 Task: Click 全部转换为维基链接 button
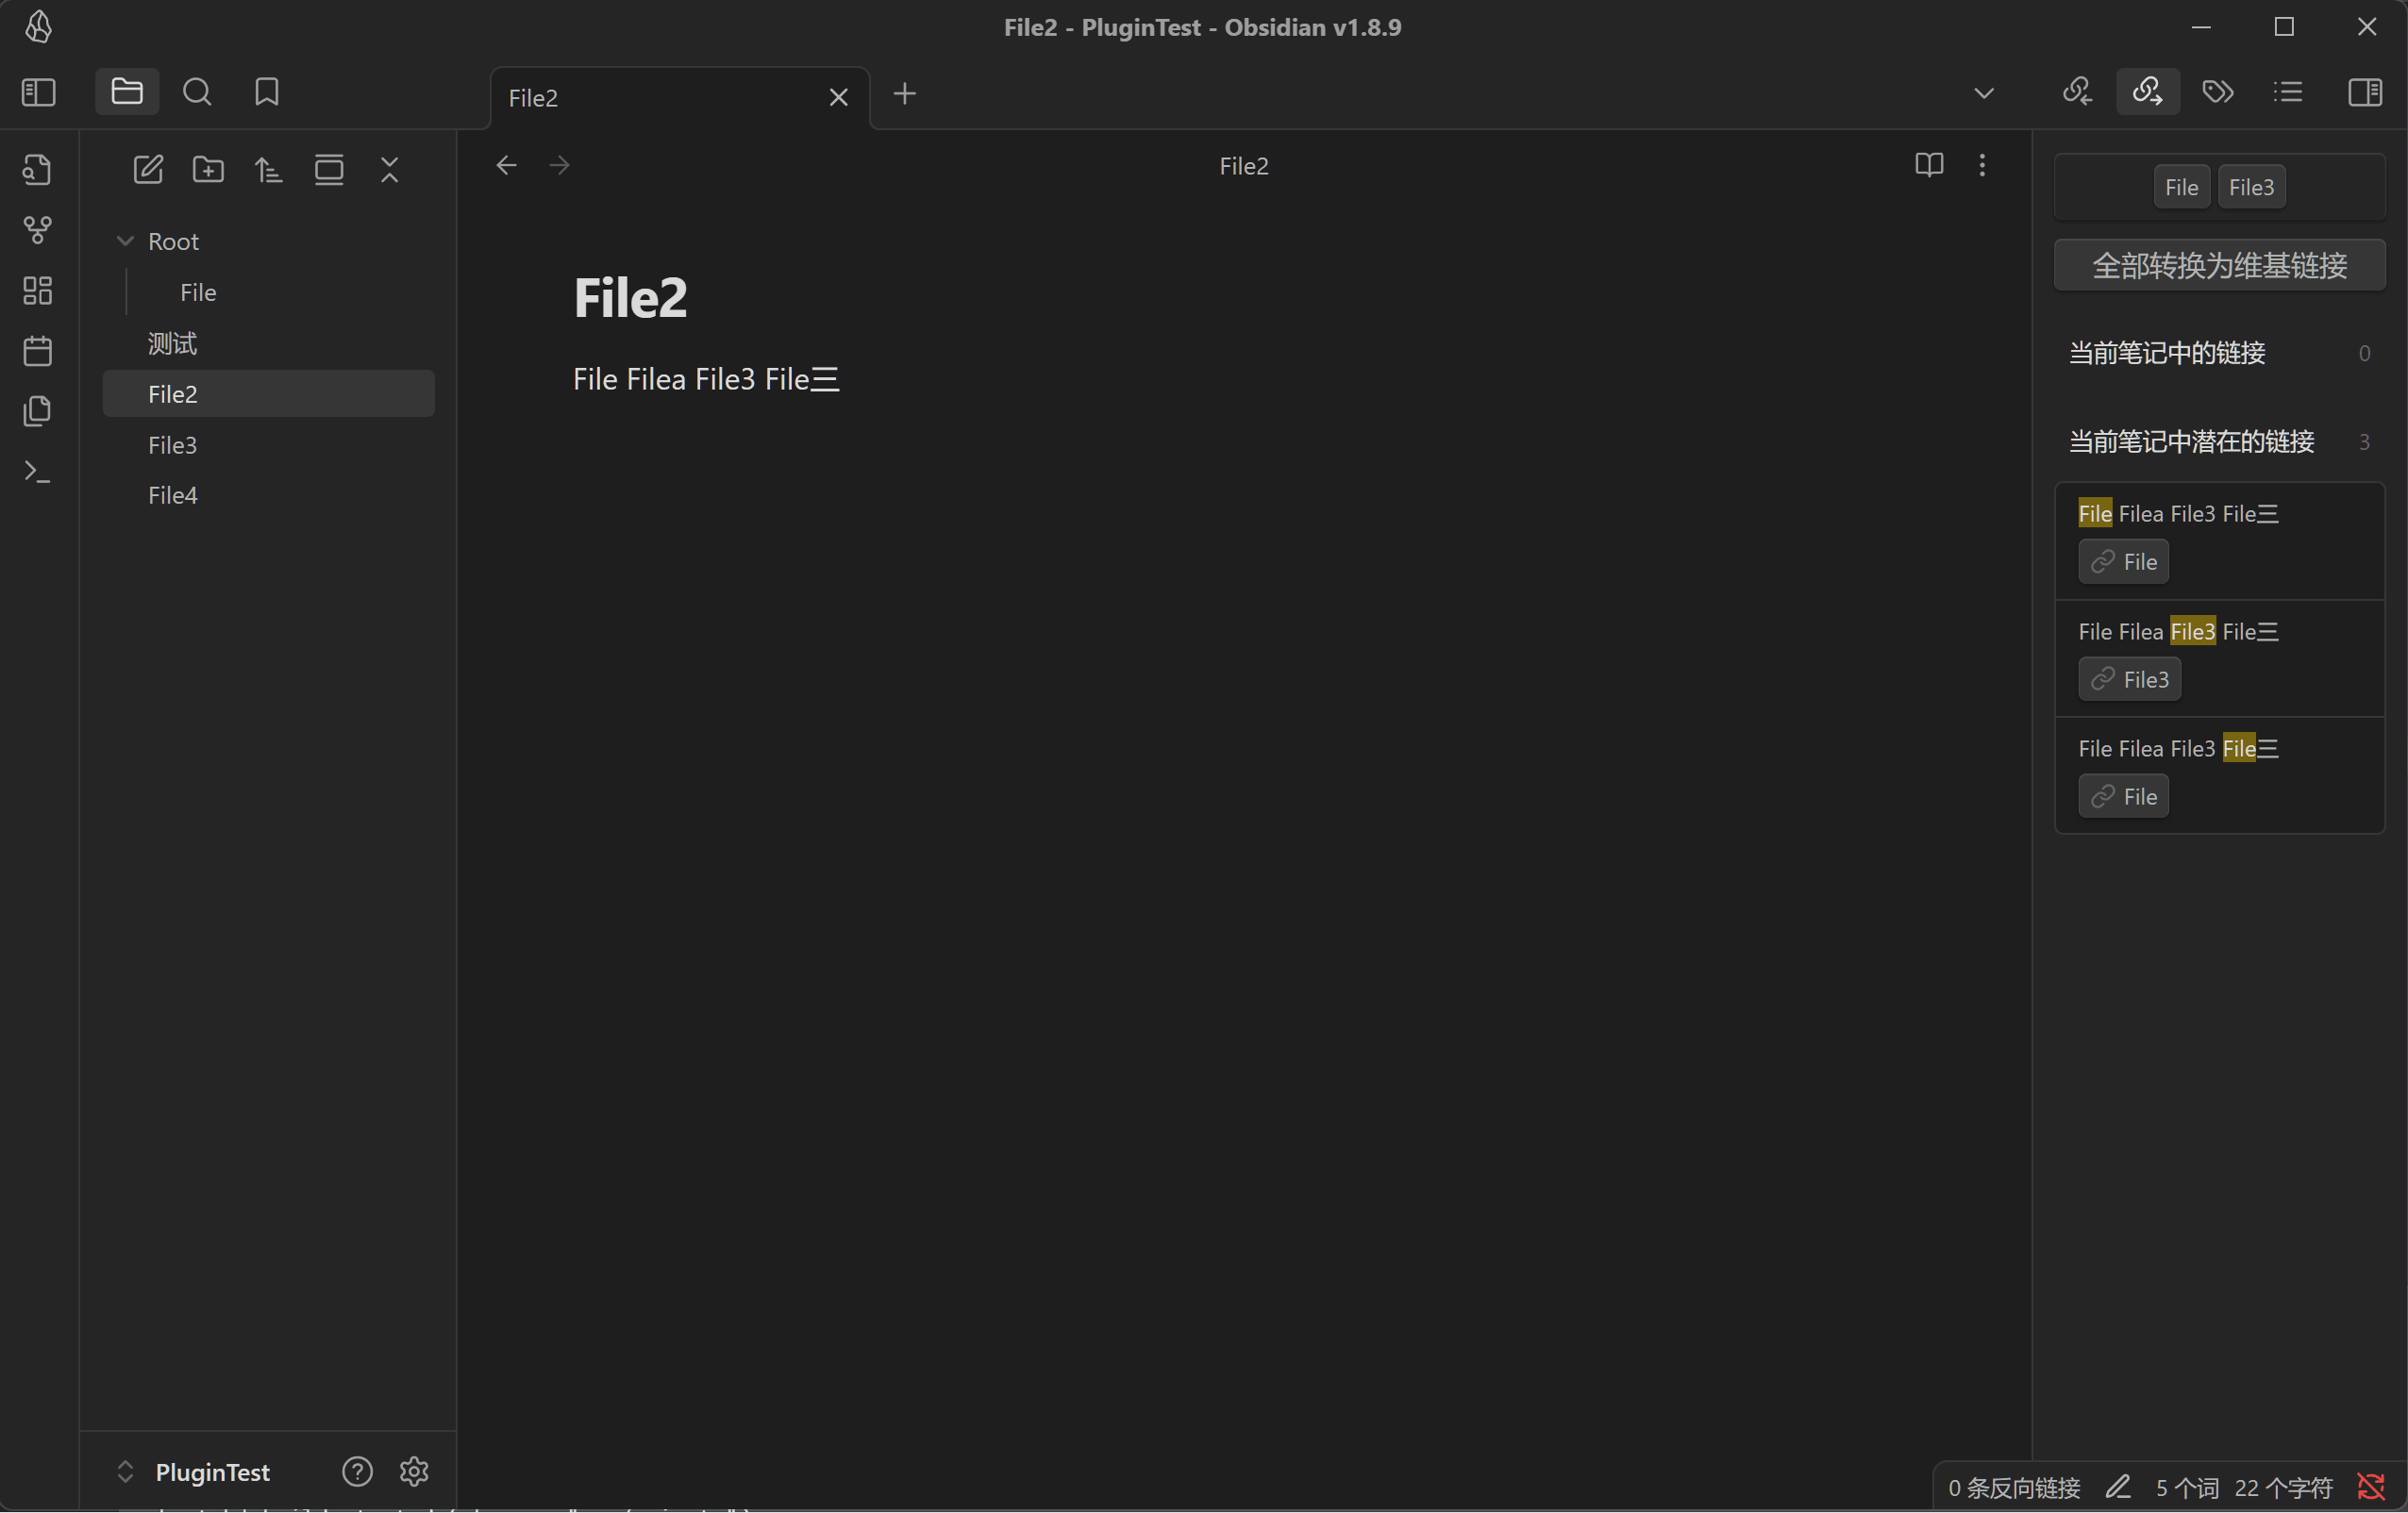[2218, 265]
